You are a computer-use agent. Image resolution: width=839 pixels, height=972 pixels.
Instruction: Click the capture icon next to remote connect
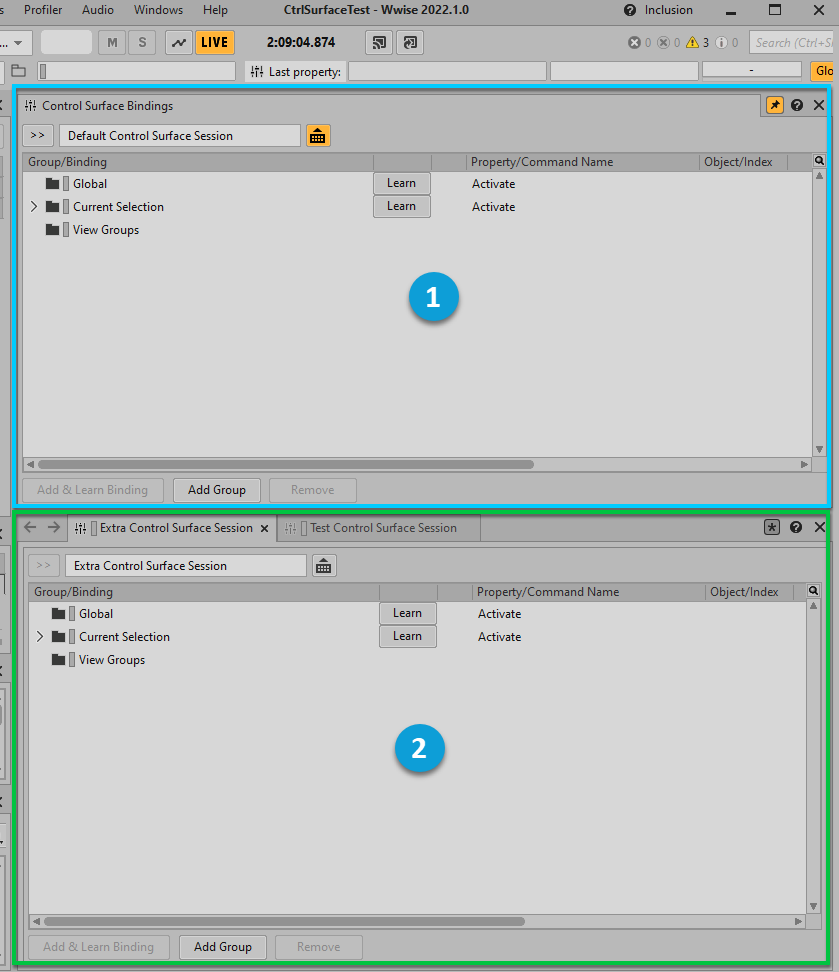(410, 42)
